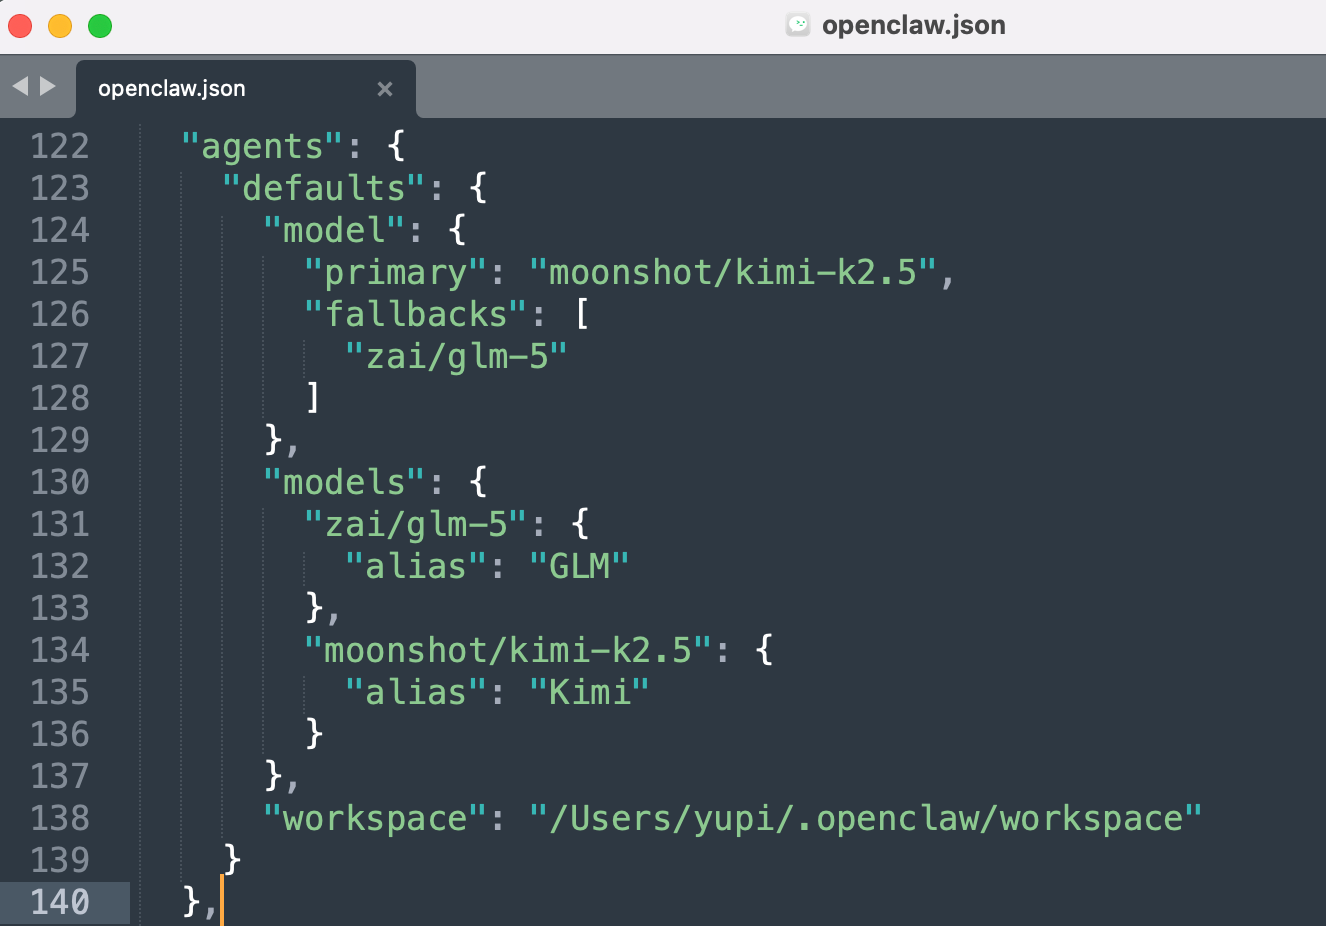The image size is (1326, 926).
Task: Click line number 132 in the gutter
Action: click(60, 566)
